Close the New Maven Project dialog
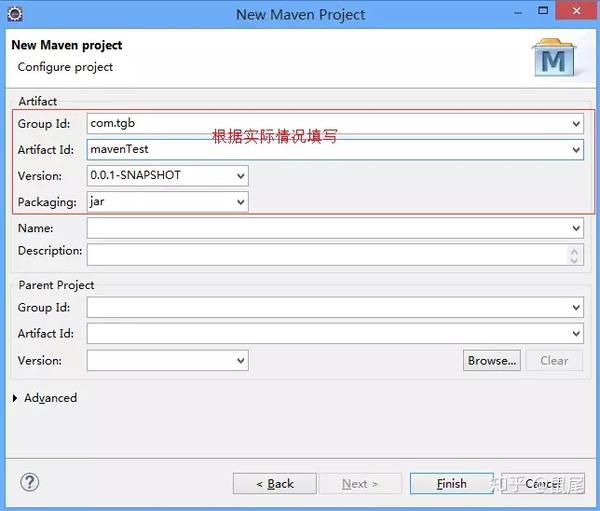This screenshot has width=600, height=511. point(576,11)
